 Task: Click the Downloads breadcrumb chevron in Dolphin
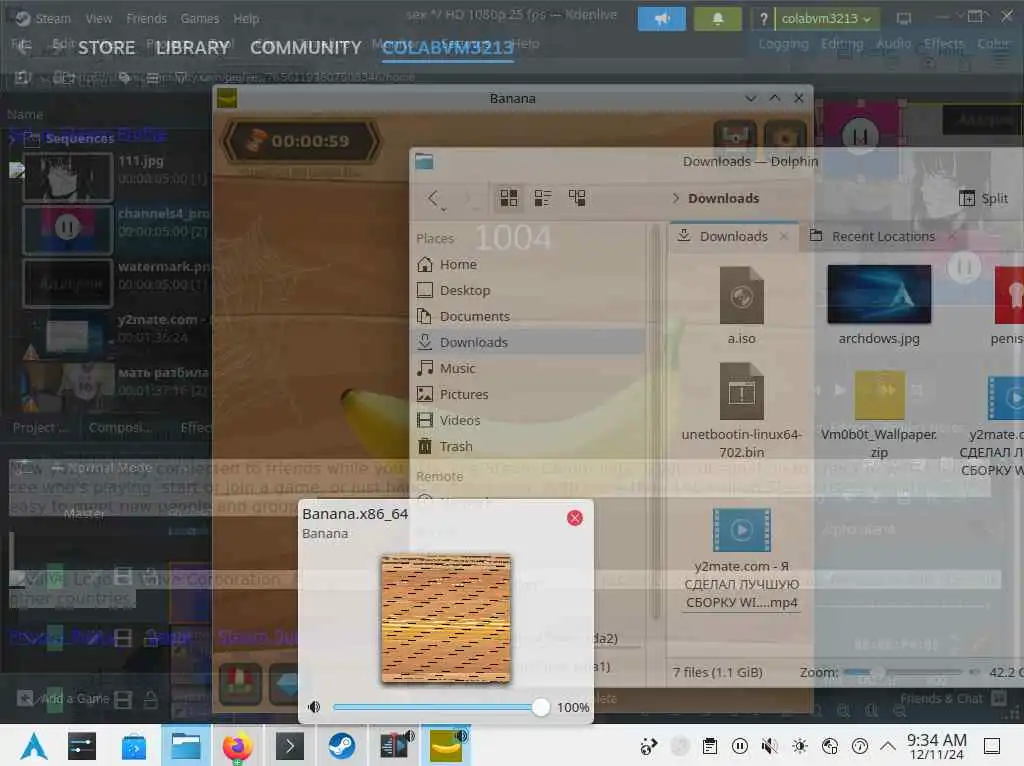[675, 198]
